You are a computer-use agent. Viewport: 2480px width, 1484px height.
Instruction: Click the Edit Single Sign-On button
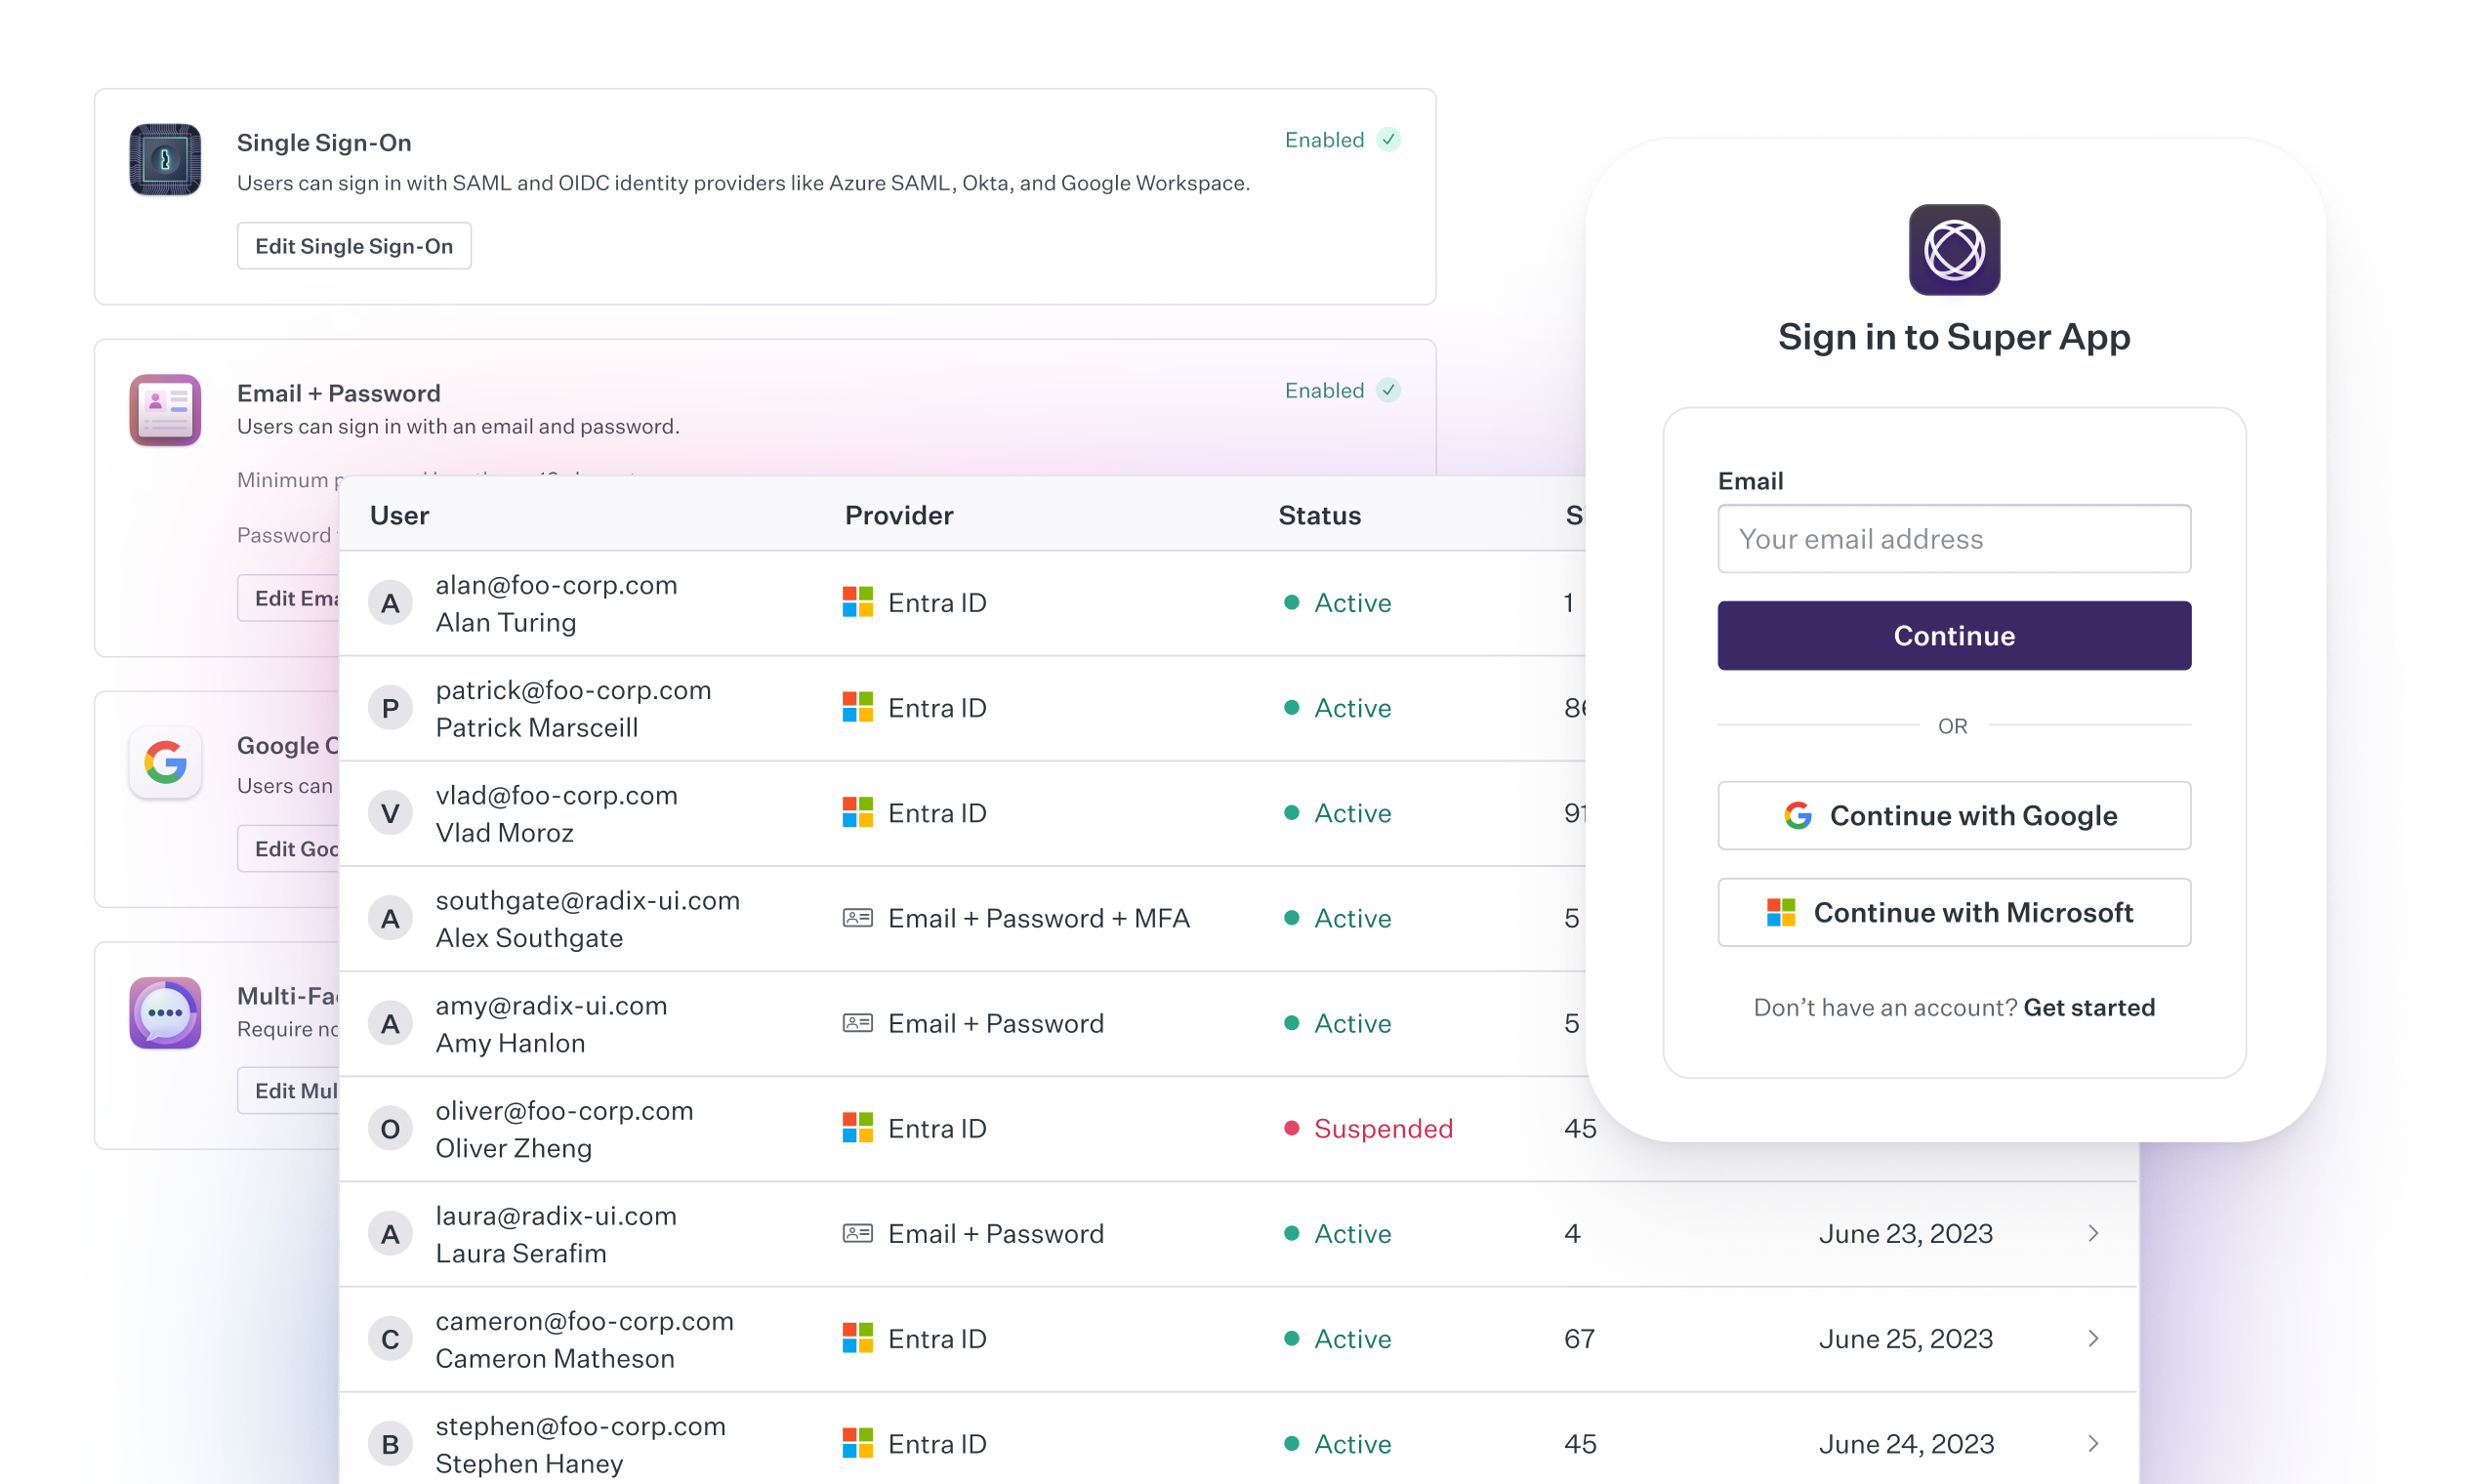click(x=354, y=245)
